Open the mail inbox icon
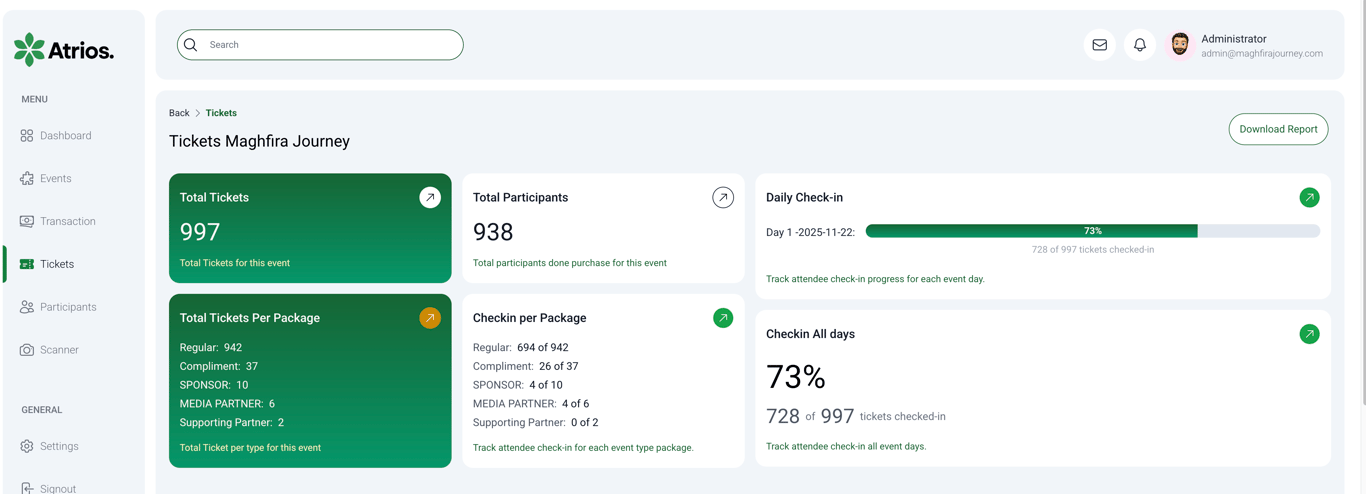The image size is (1366, 494). click(x=1099, y=45)
